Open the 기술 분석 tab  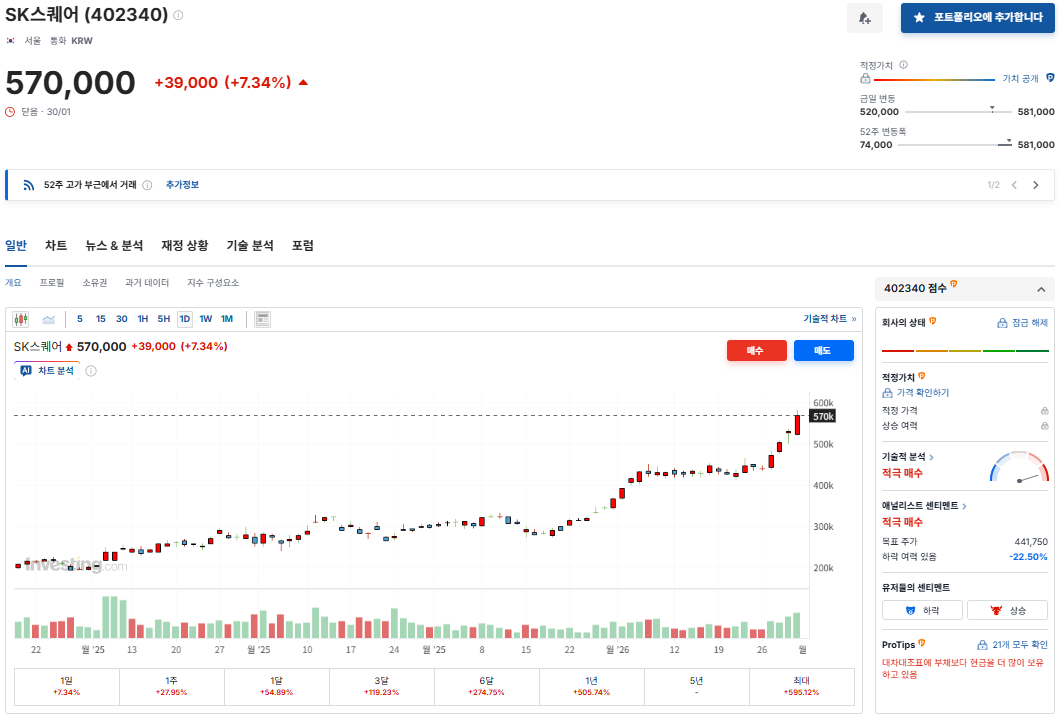250,246
